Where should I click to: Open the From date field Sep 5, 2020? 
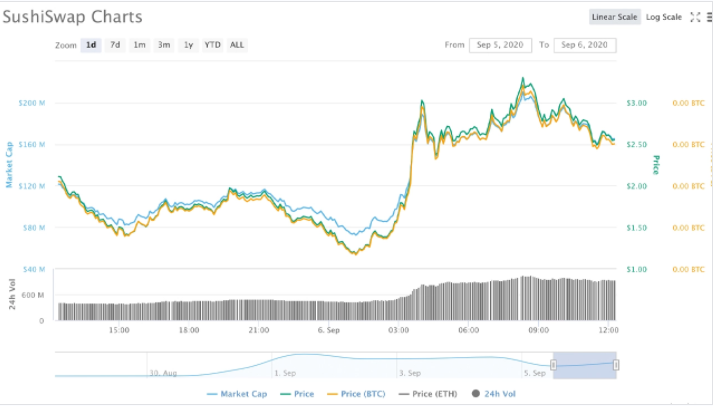(500, 45)
